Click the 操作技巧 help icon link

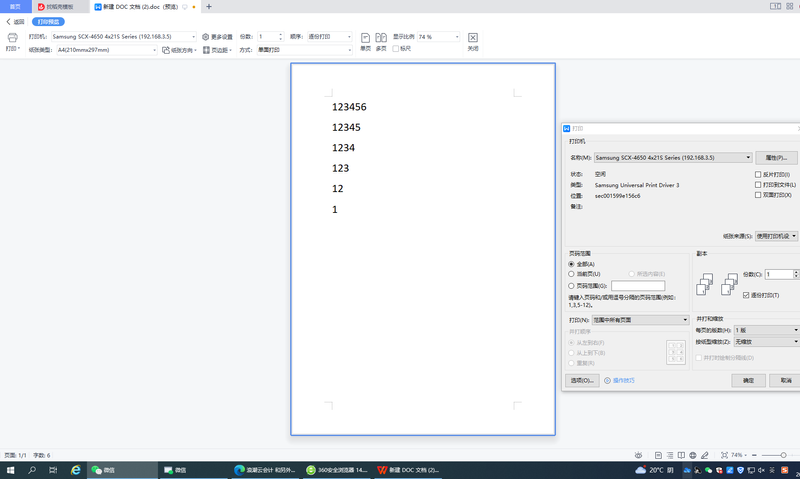(621, 381)
